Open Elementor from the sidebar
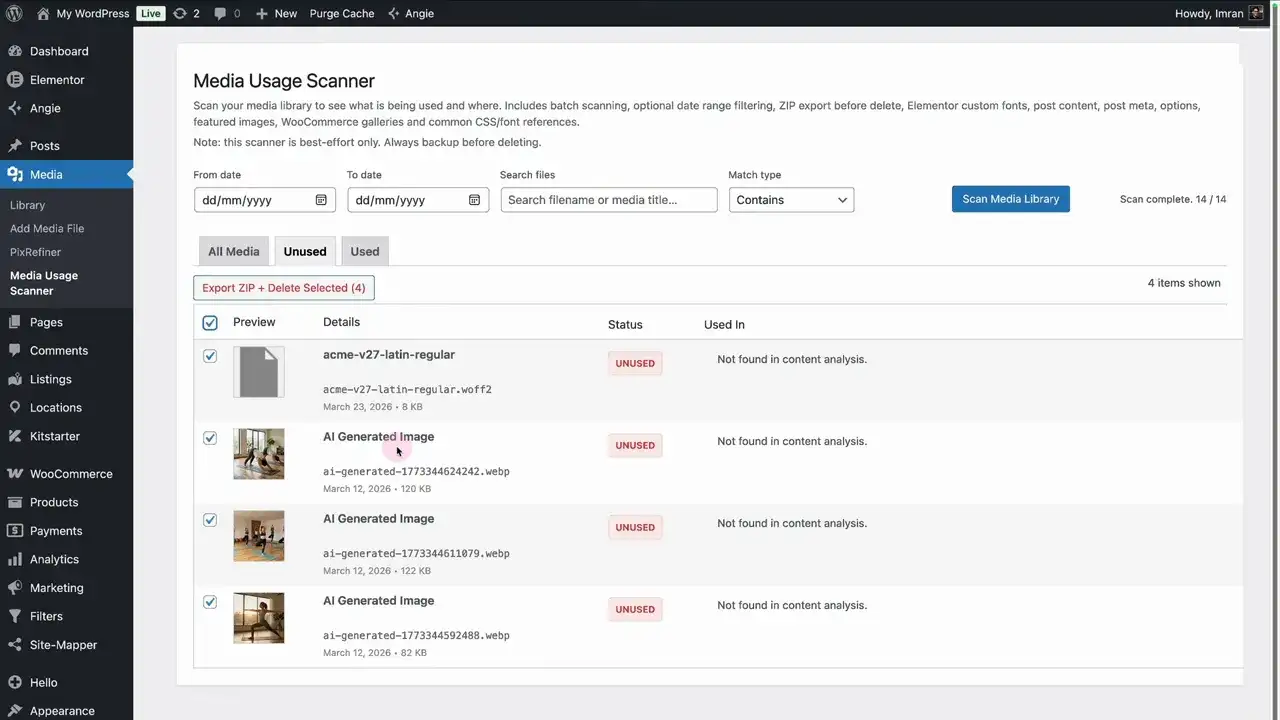Viewport: 1280px width, 720px height. click(x=57, y=80)
